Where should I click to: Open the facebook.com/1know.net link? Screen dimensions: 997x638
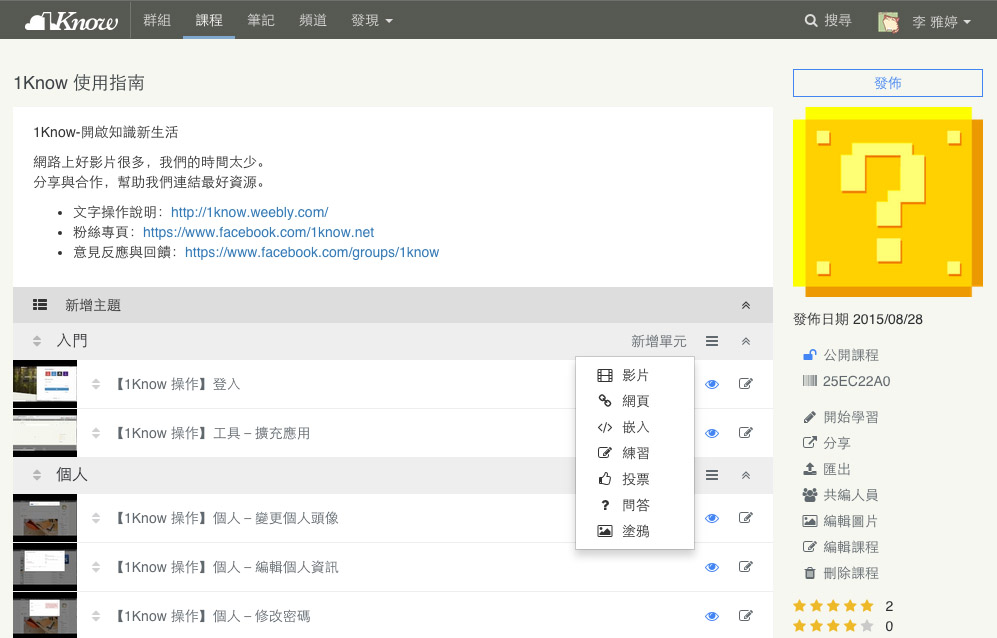(x=258, y=232)
